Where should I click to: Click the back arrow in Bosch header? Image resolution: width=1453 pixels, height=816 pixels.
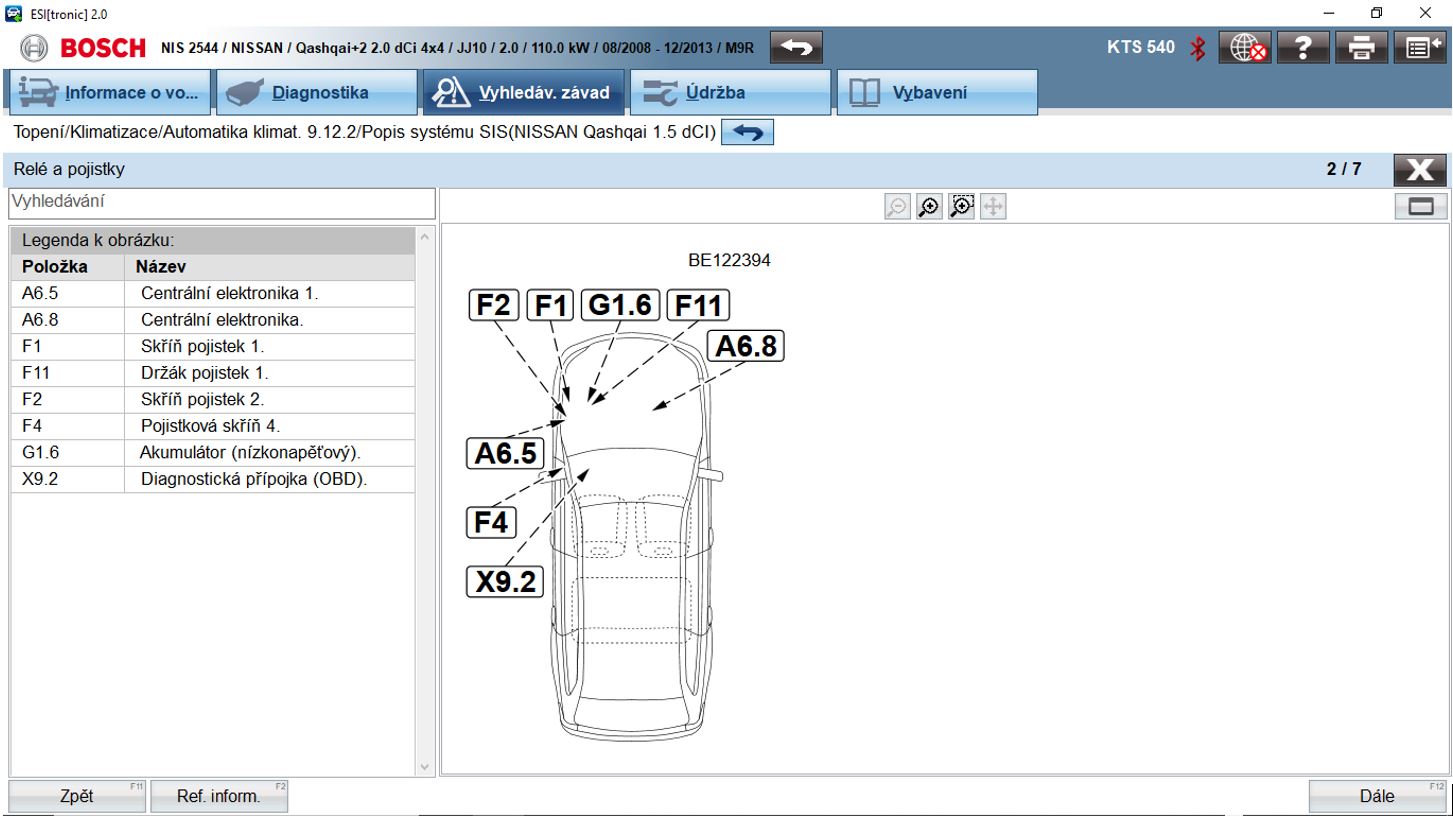click(797, 47)
